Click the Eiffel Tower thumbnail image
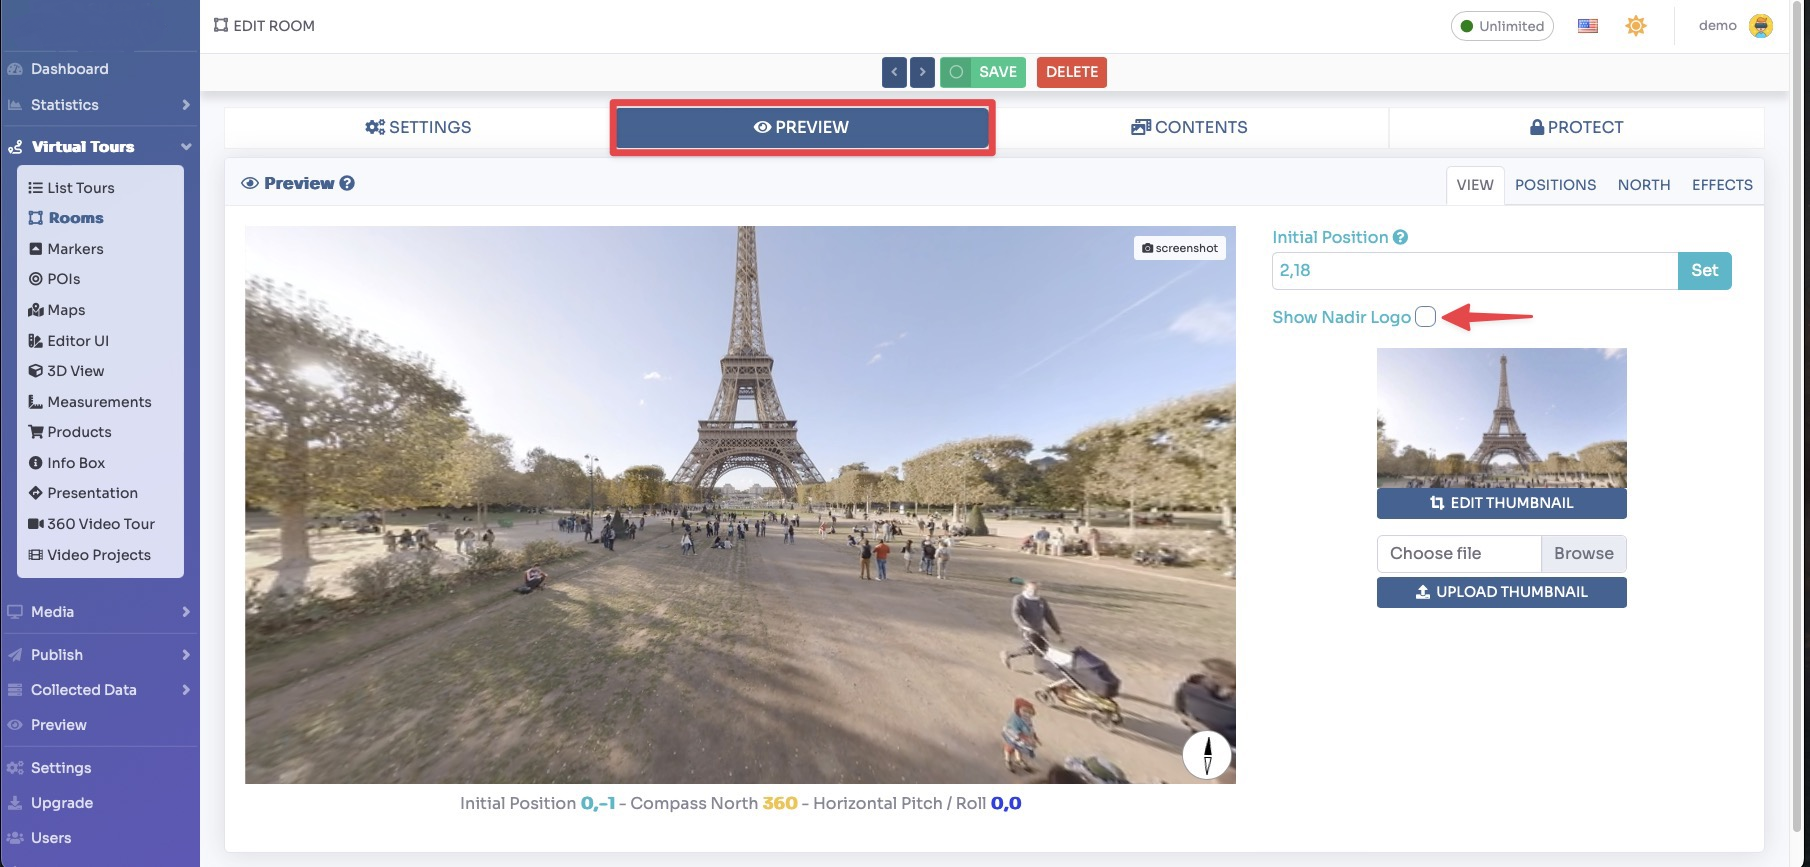This screenshot has width=1810, height=867. point(1501,418)
